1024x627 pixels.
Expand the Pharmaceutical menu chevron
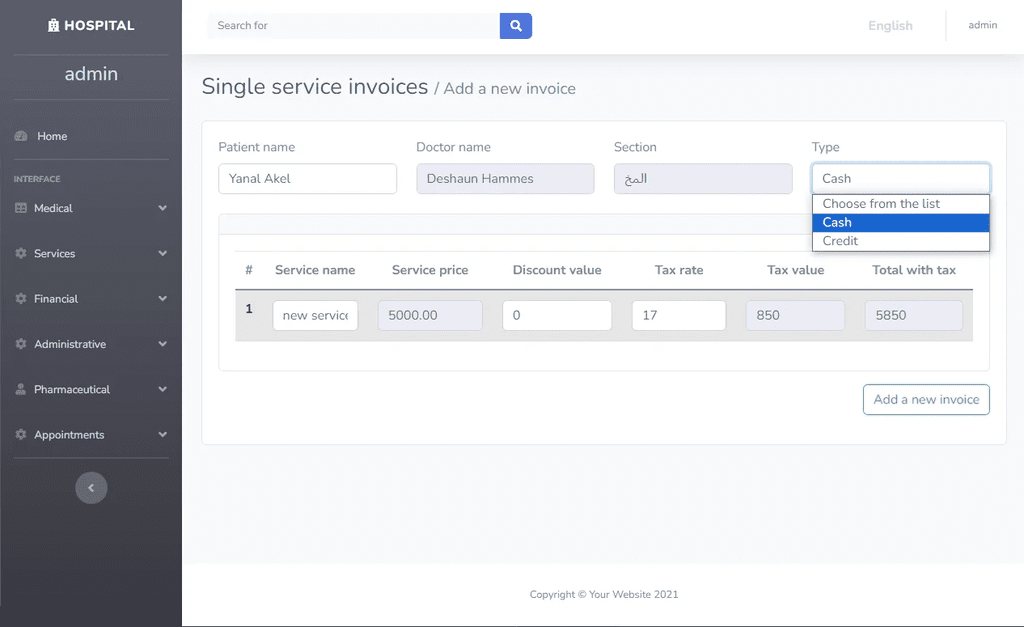163,389
